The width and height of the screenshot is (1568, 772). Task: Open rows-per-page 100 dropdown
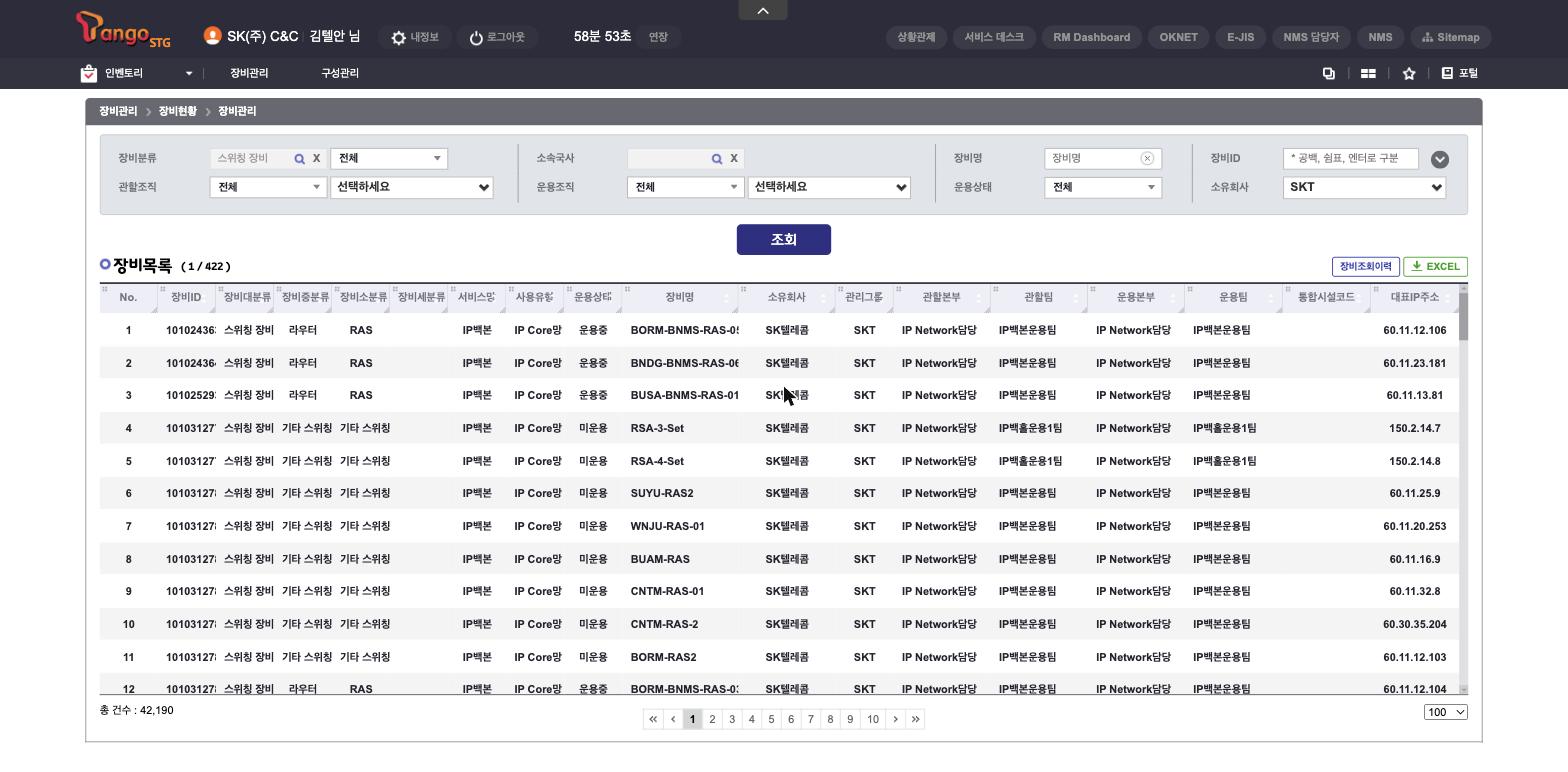point(1446,712)
